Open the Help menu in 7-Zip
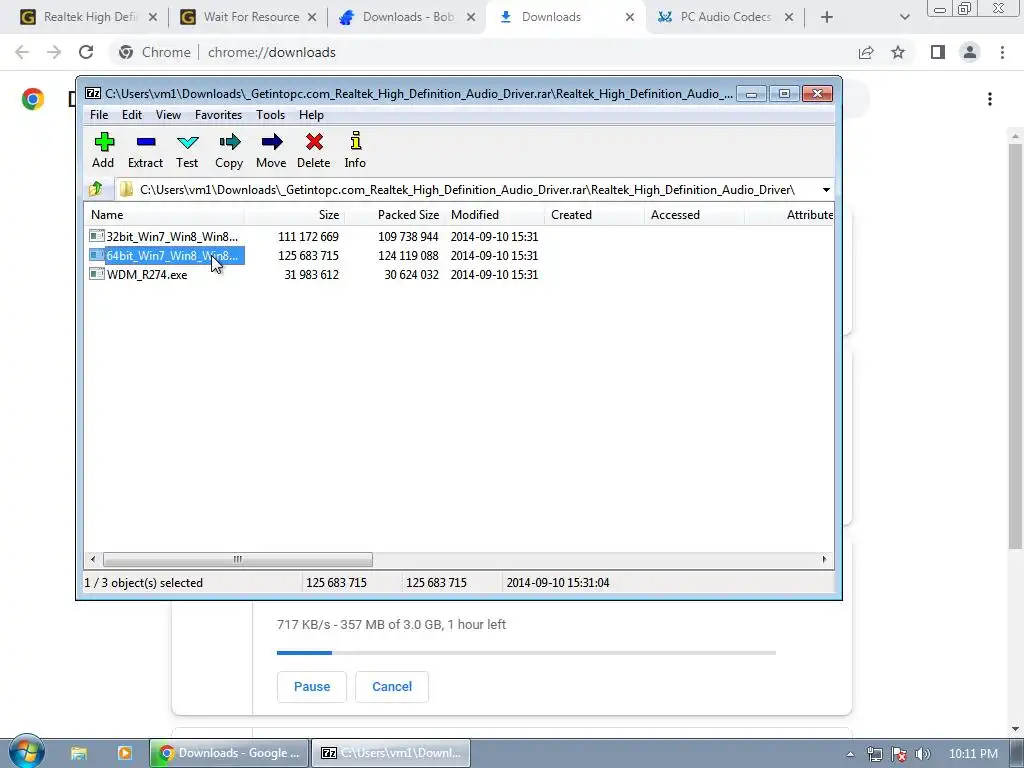Viewport: 1024px width, 768px height. click(x=311, y=115)
